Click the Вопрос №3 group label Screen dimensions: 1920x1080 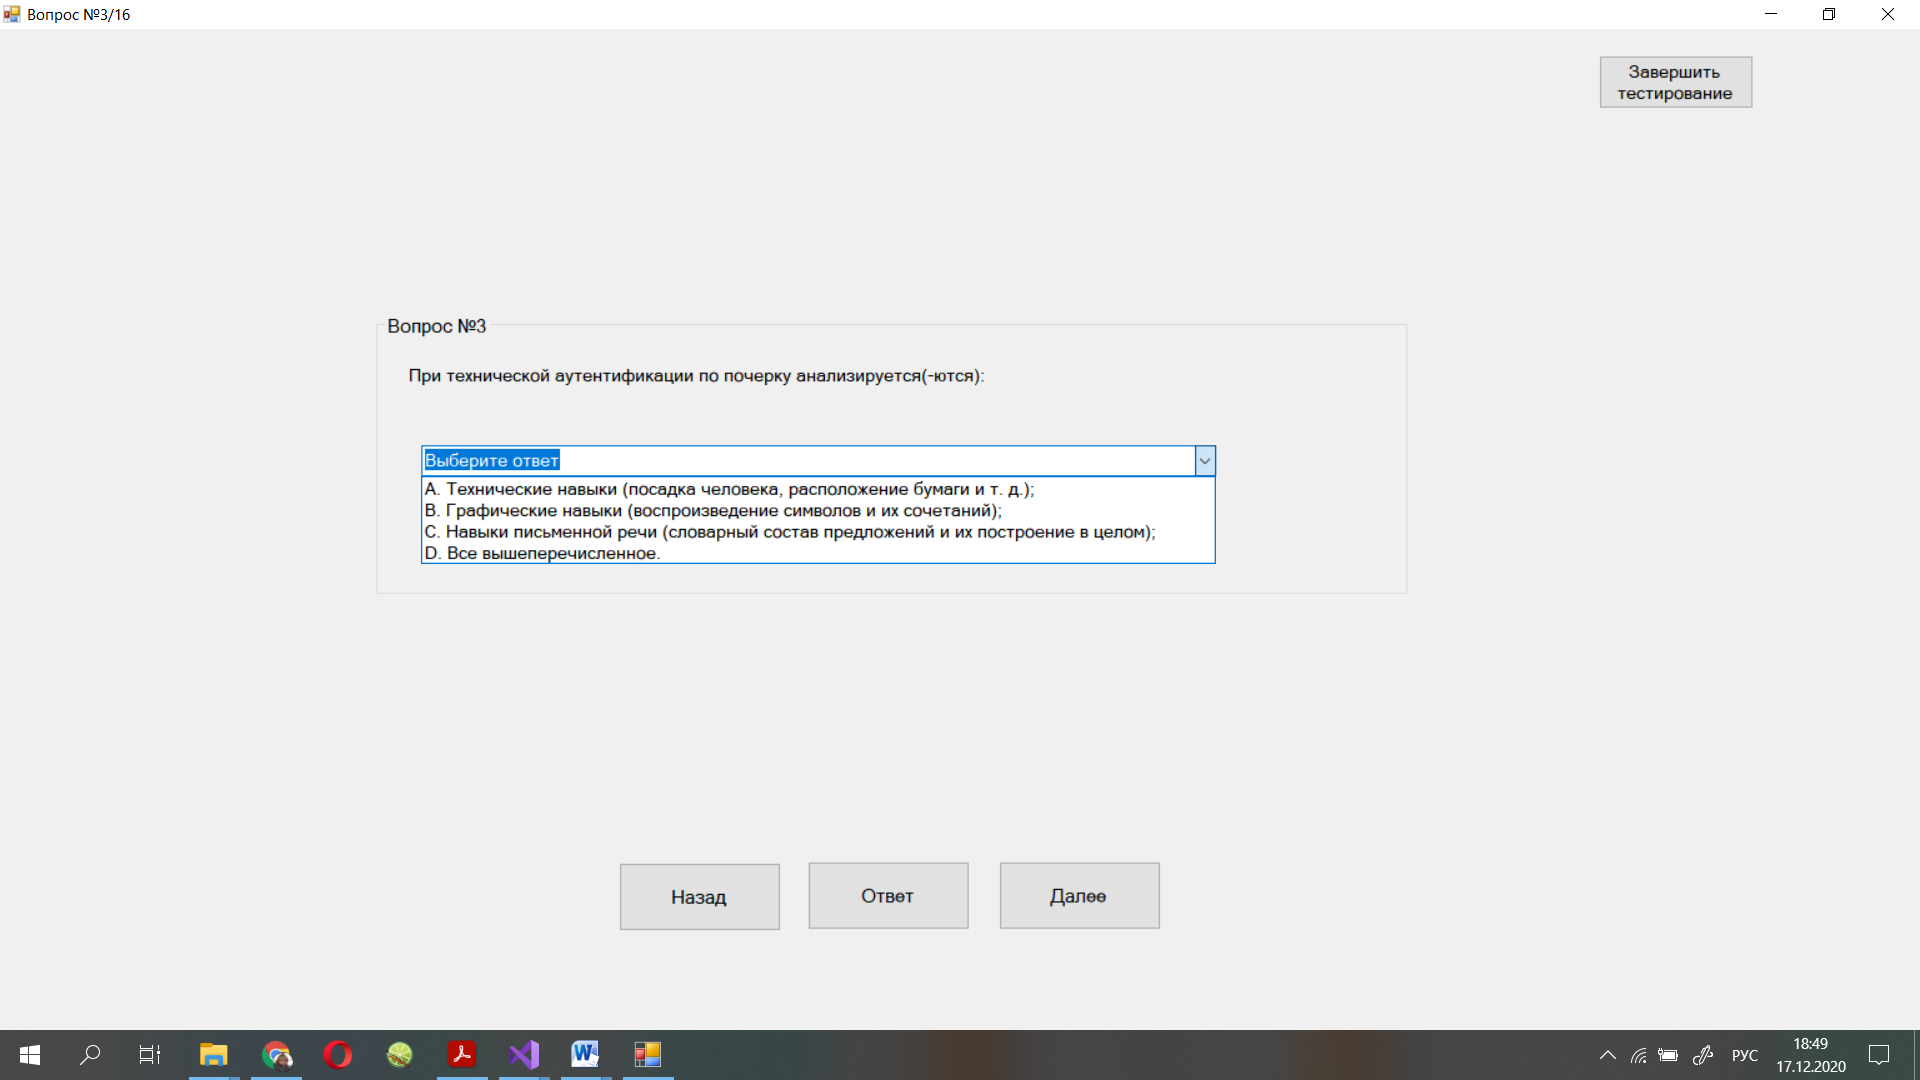click(436, 326)
